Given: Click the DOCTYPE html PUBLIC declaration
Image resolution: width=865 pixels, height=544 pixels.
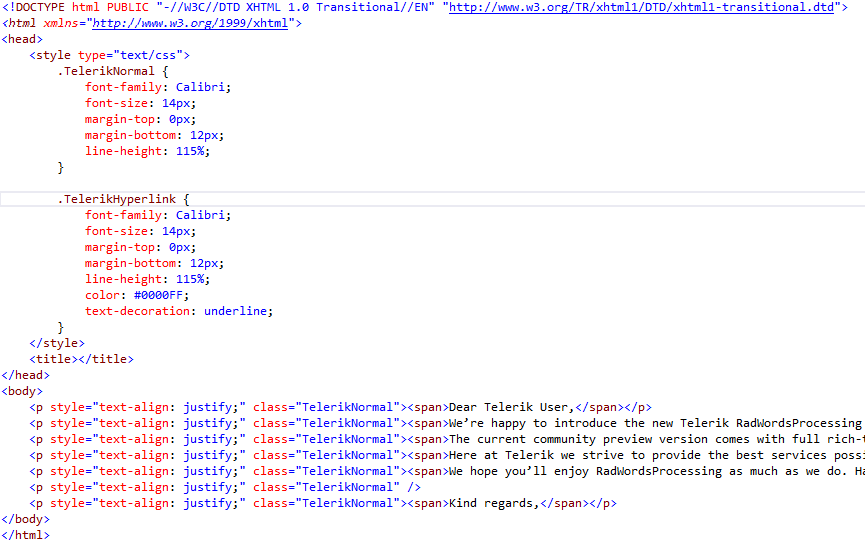Looking at the screenshot, I should pyautogui.click(x=425, y=7).
